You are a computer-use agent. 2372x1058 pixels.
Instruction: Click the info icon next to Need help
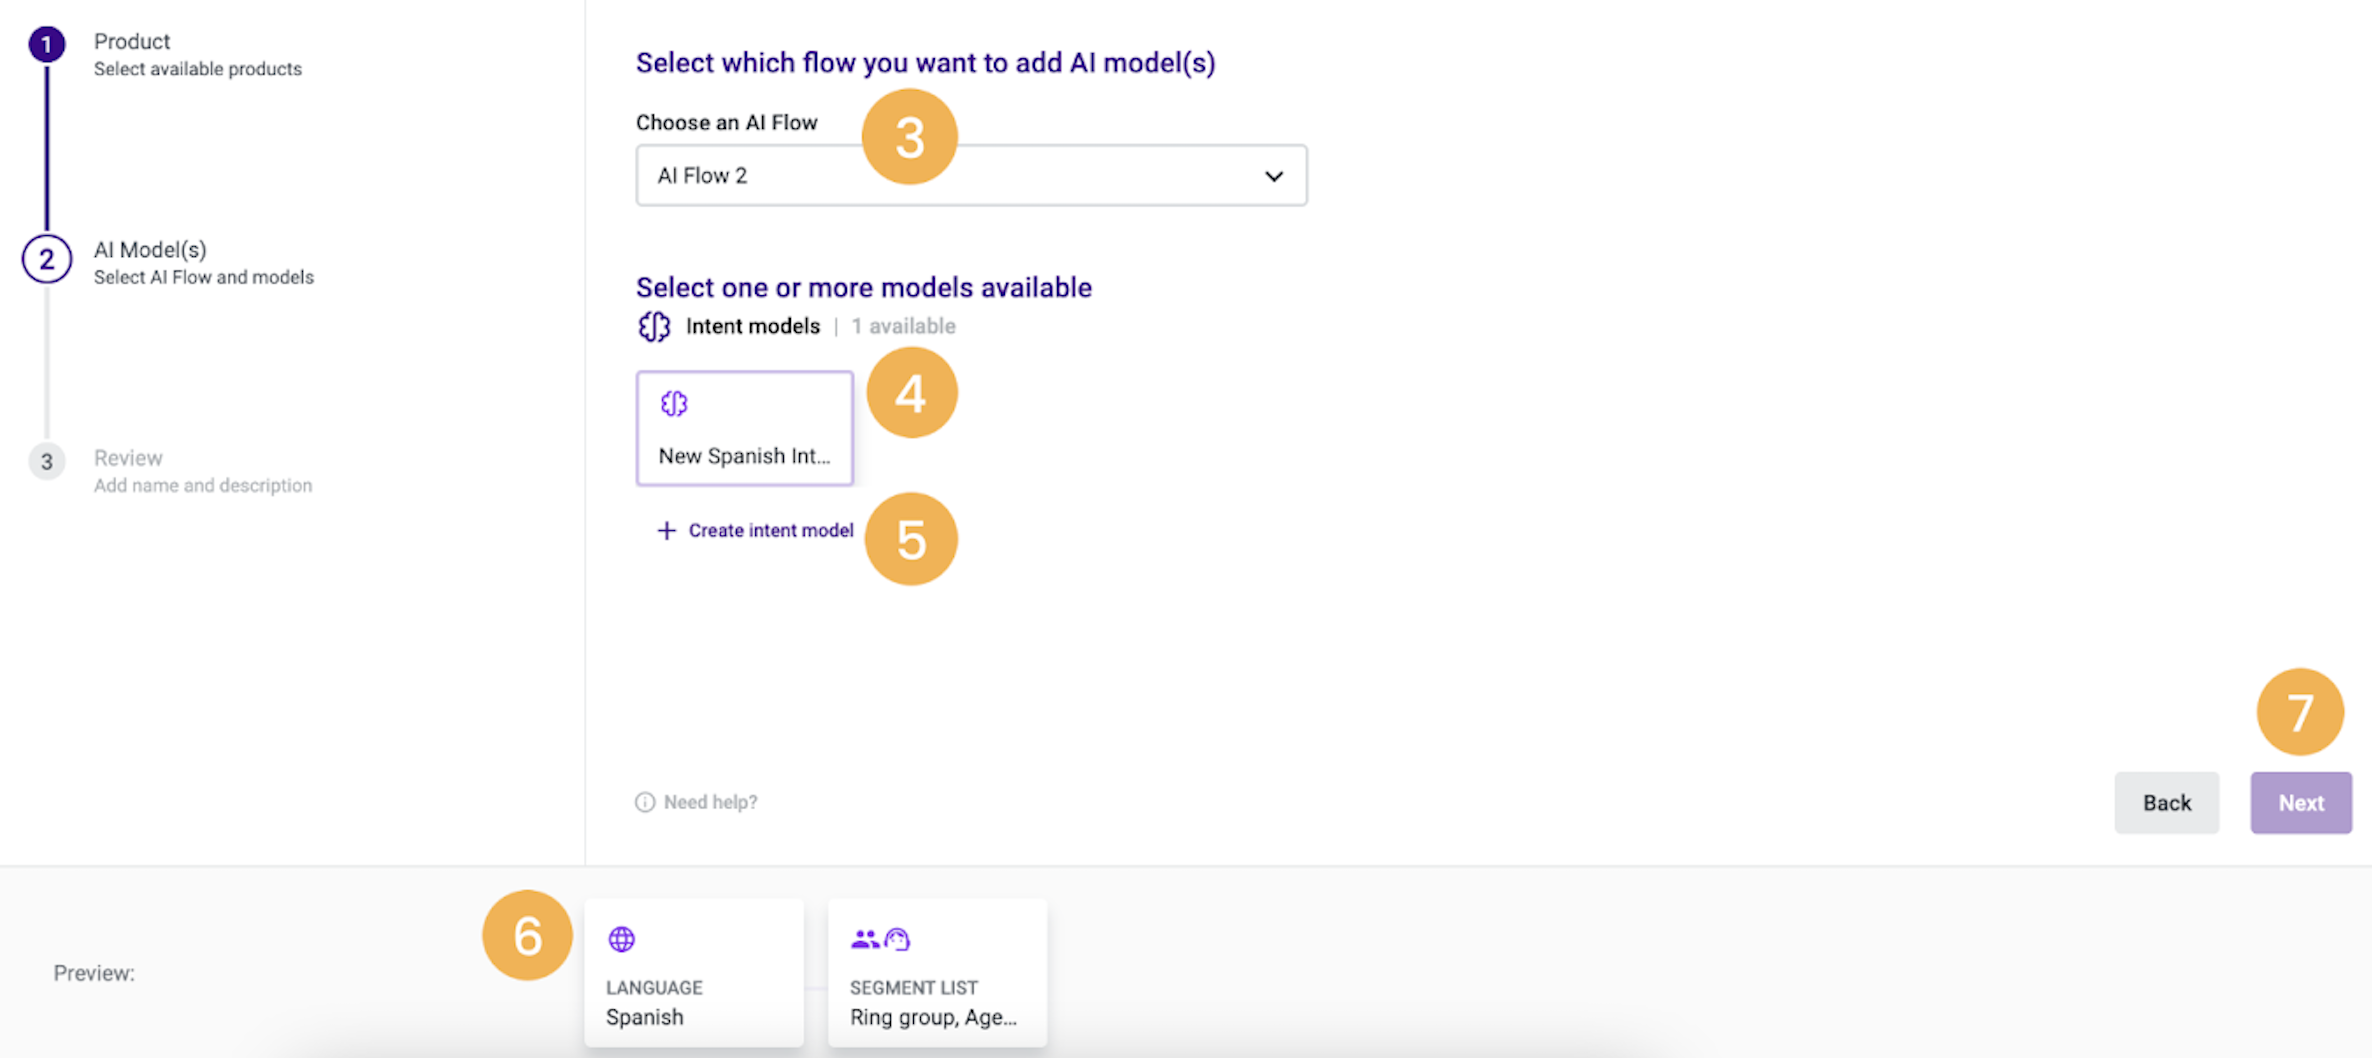click(x=644, y=802)
